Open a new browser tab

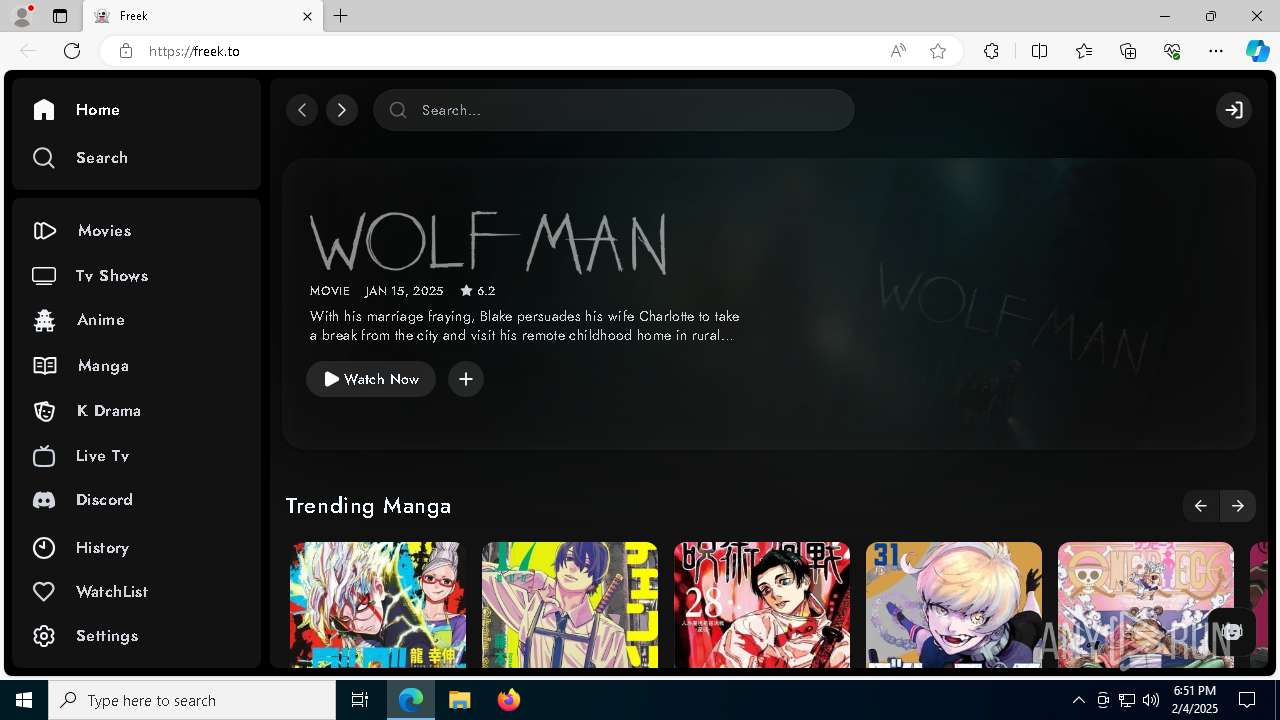click(341, 16)
